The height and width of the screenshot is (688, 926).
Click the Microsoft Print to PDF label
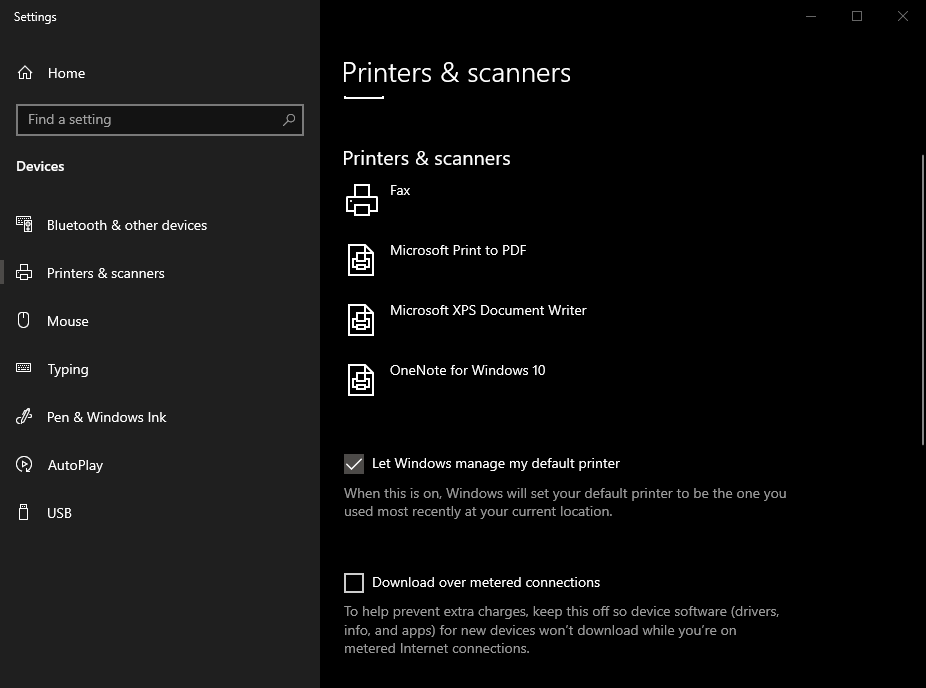pos(458,250)
